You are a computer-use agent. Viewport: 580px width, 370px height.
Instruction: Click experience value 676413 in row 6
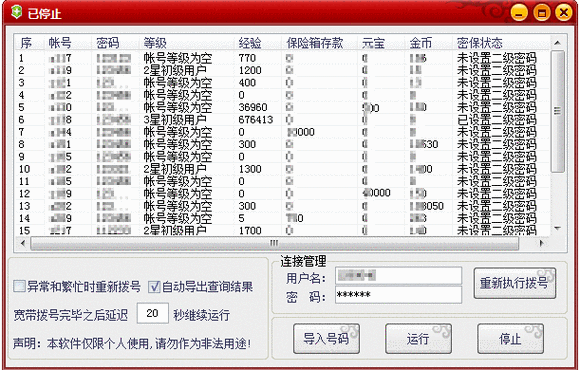[x=256, y=120]
